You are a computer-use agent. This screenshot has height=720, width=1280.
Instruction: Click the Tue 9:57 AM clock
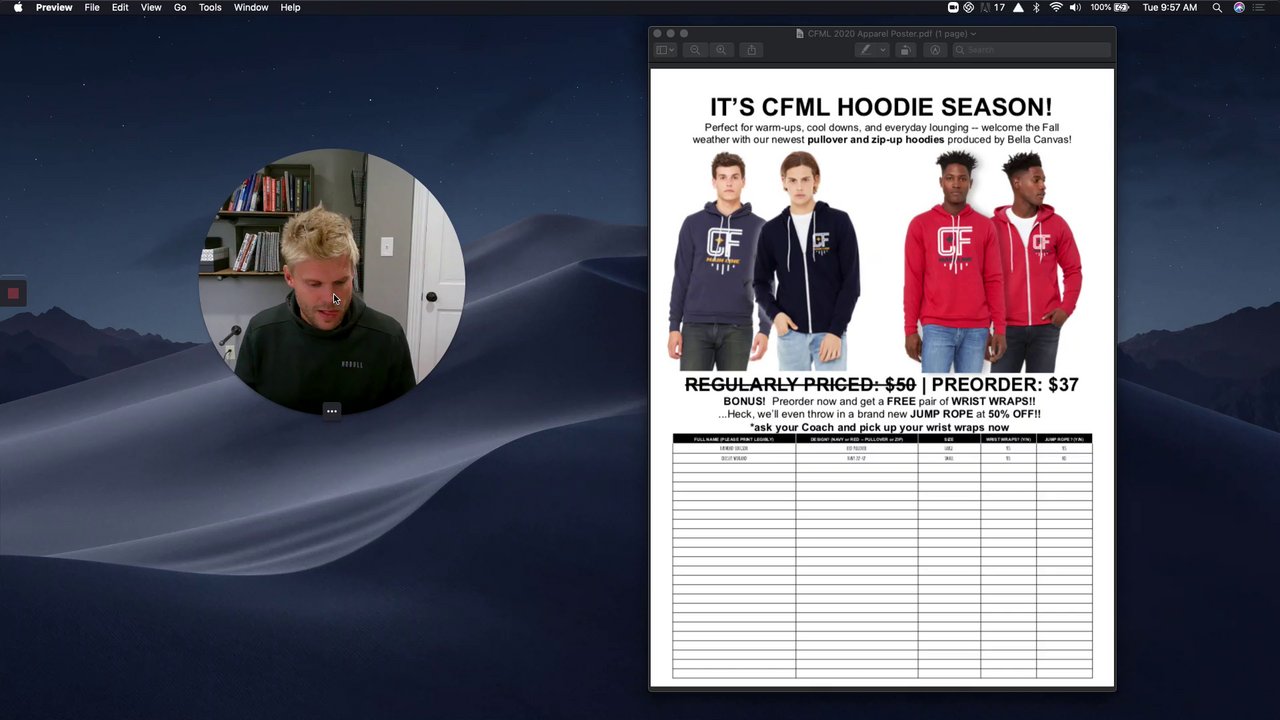coord(1169,7)
